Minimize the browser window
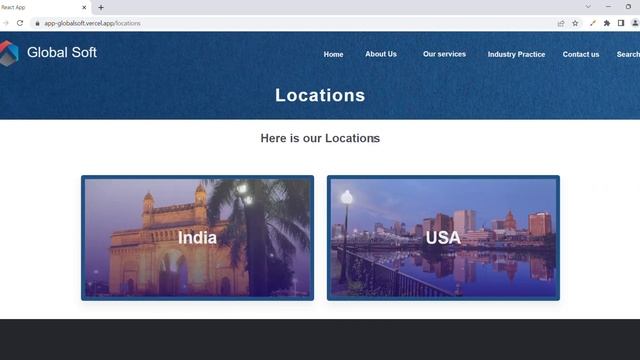Screen dimensions: 640x360 click(608, 7)
